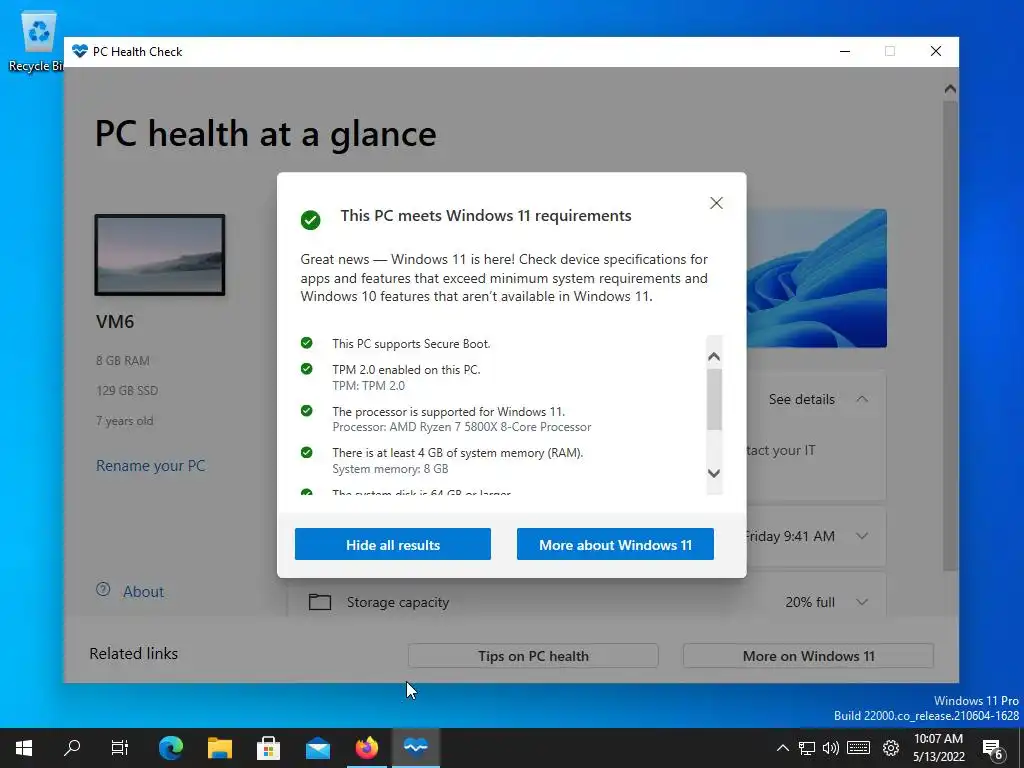Viewport: 1024px width, 768px height.
Task: Open More on Windows 11 link button
Action: tap(808, 656)
